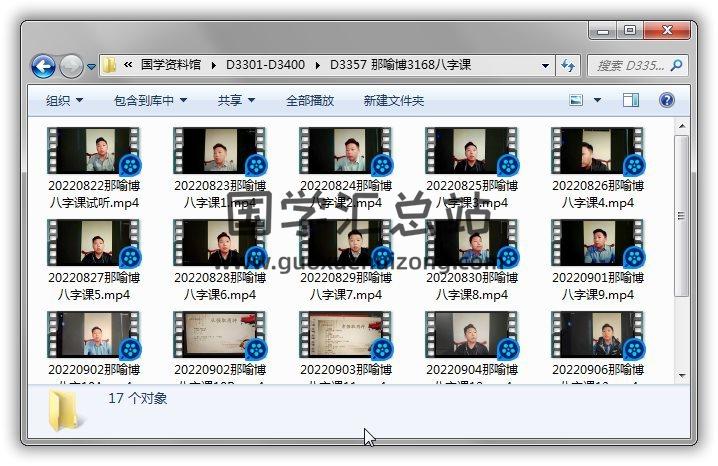Close the Explorer window
Viewport: 718px width, 466px height.
[667, 31]
